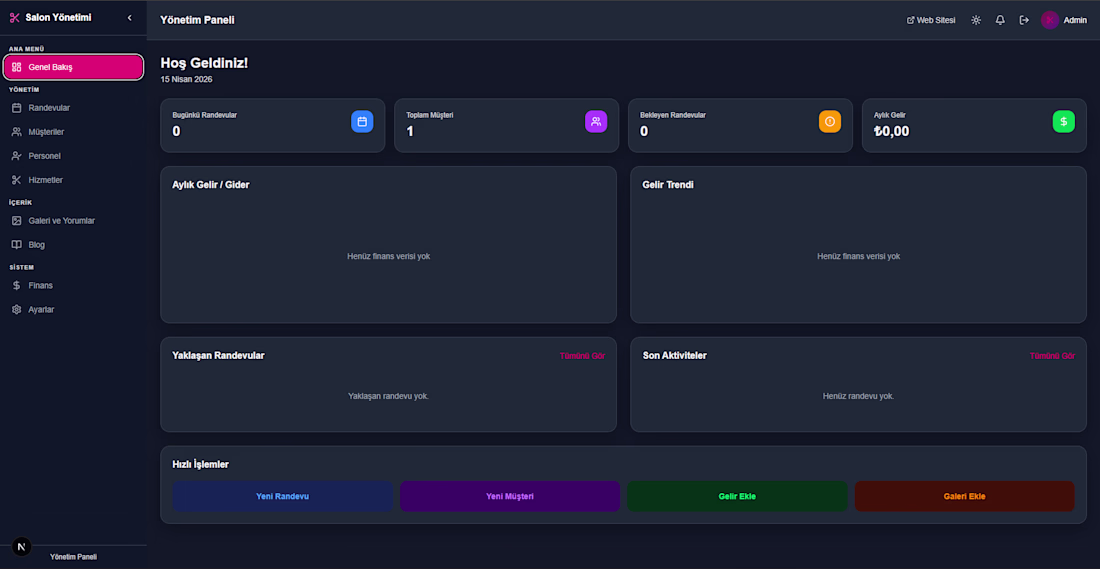Click the Bekleyen Randevular label
This screenshot has width=1100, height=569.
tap(673, 115)
